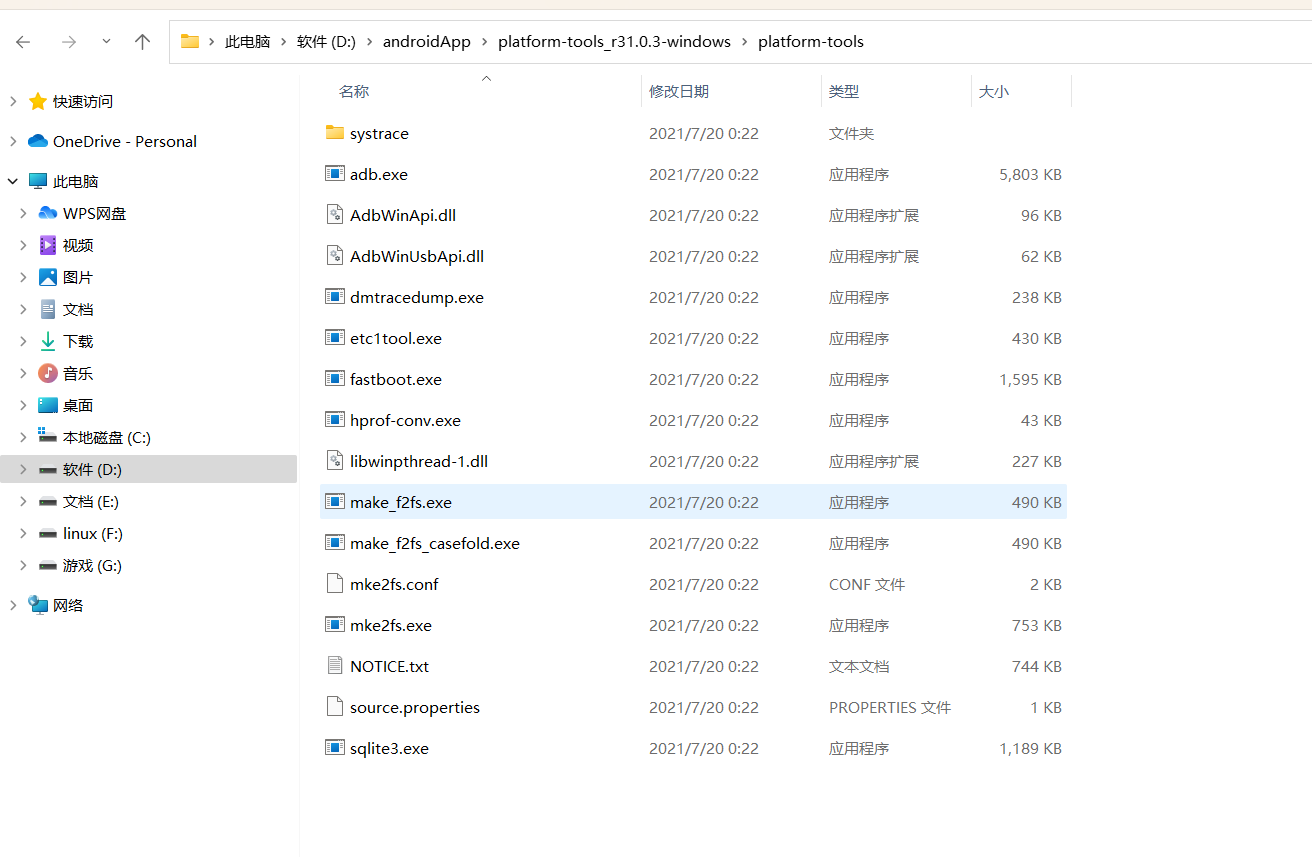Open recent locations dropdown arrow
1312x857 pixels.
point(106,42)
